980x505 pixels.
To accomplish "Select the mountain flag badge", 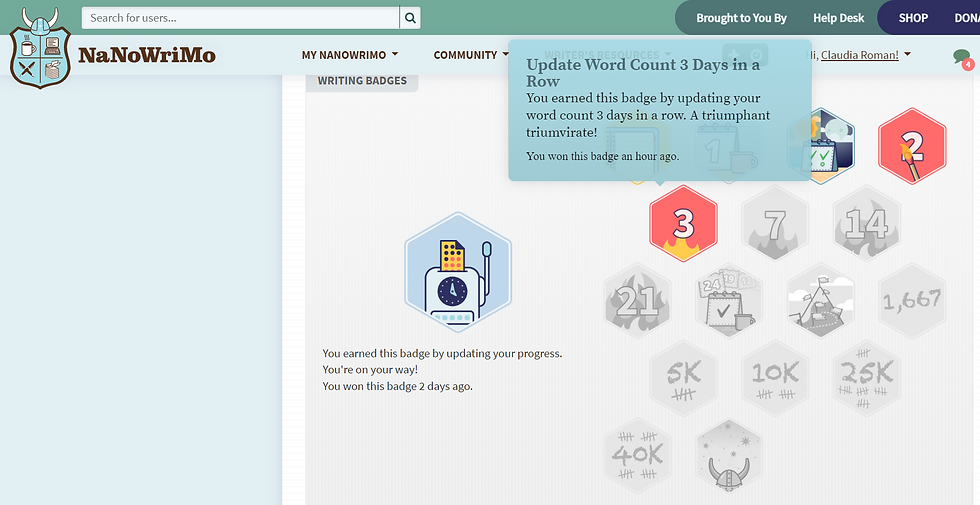I will [821, 301].
